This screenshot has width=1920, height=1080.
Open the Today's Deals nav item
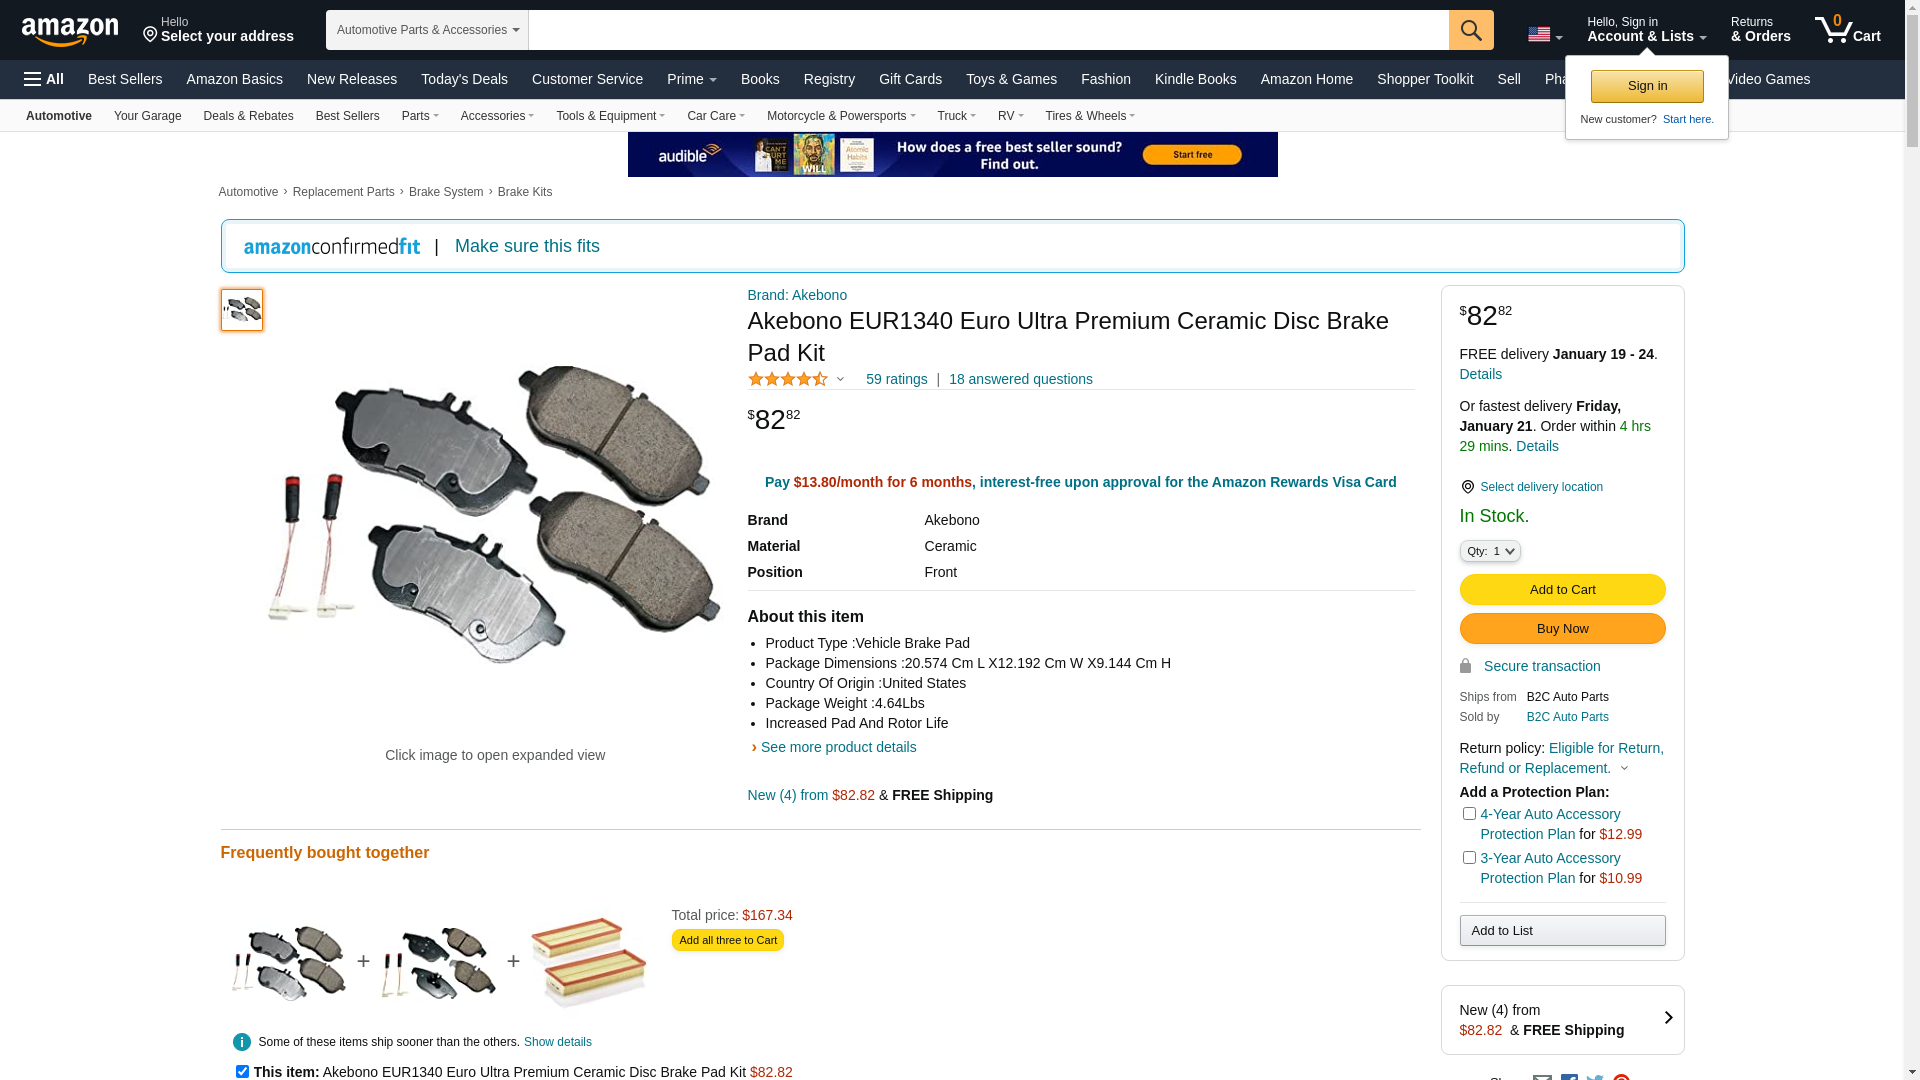pos(464,79)
